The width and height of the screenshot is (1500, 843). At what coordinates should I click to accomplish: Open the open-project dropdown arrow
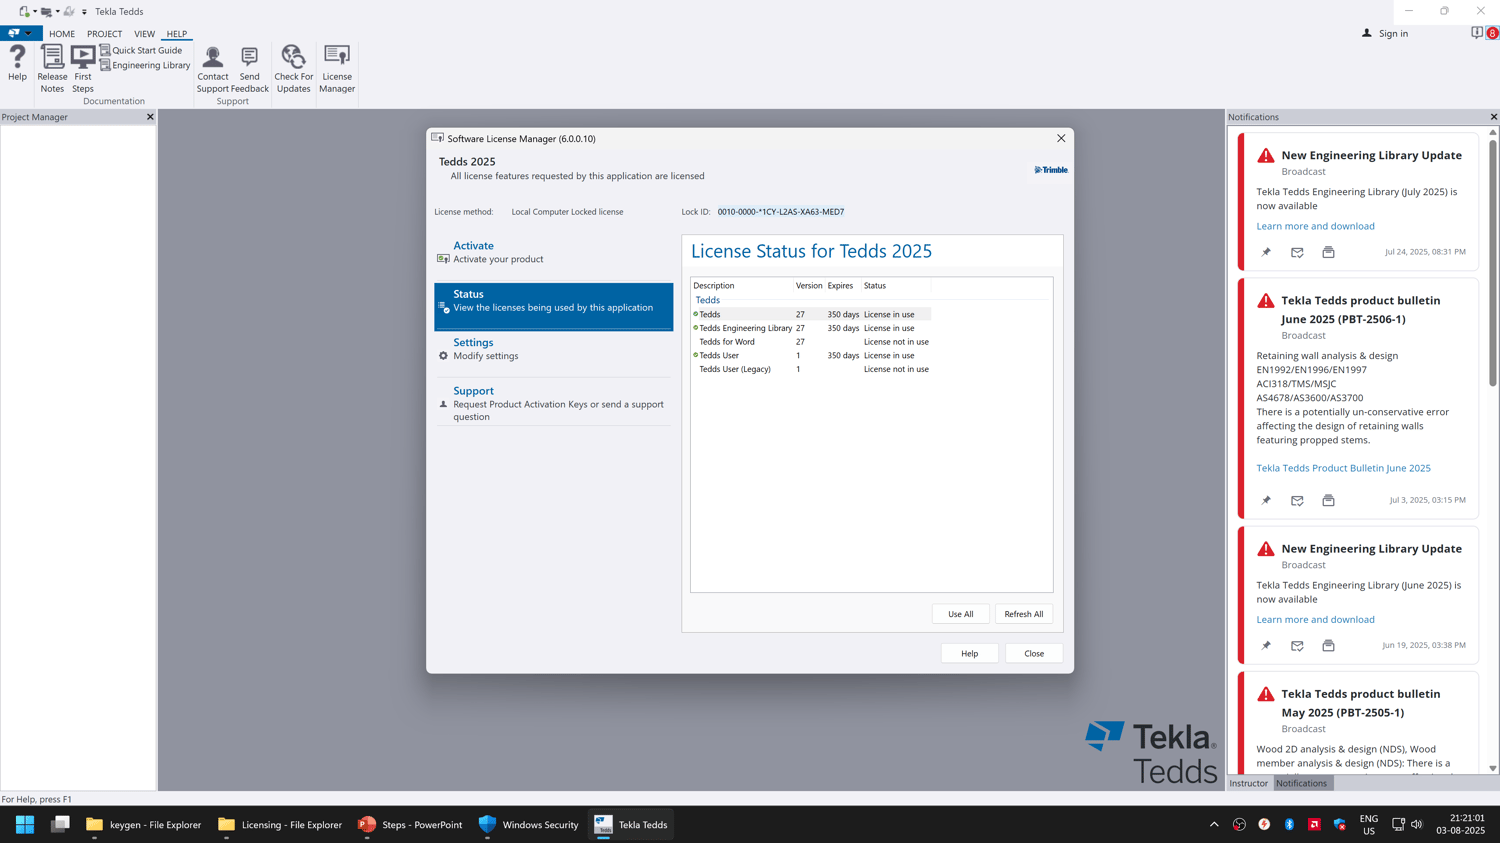pos(57,12)
